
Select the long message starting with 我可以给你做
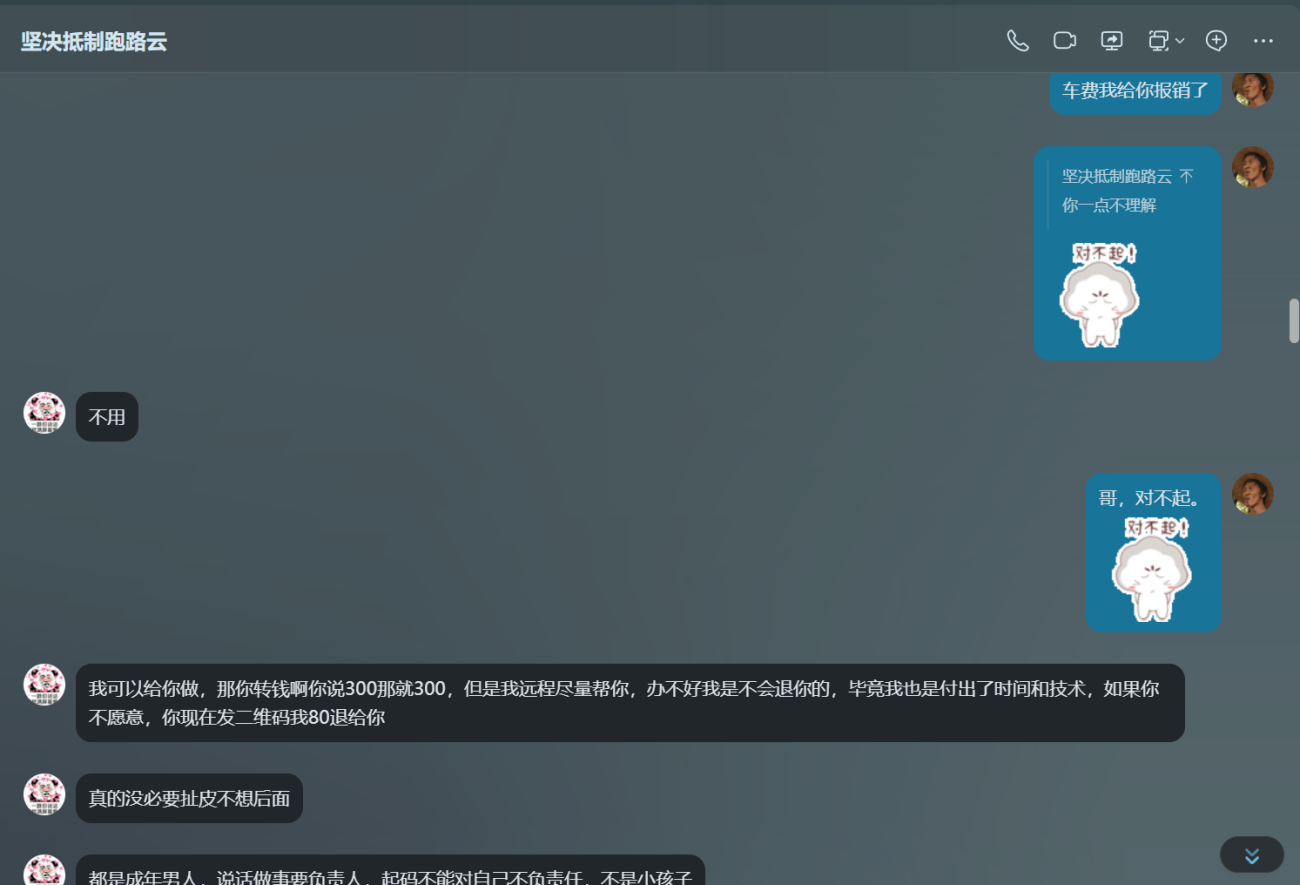click(x=629, y=703)
